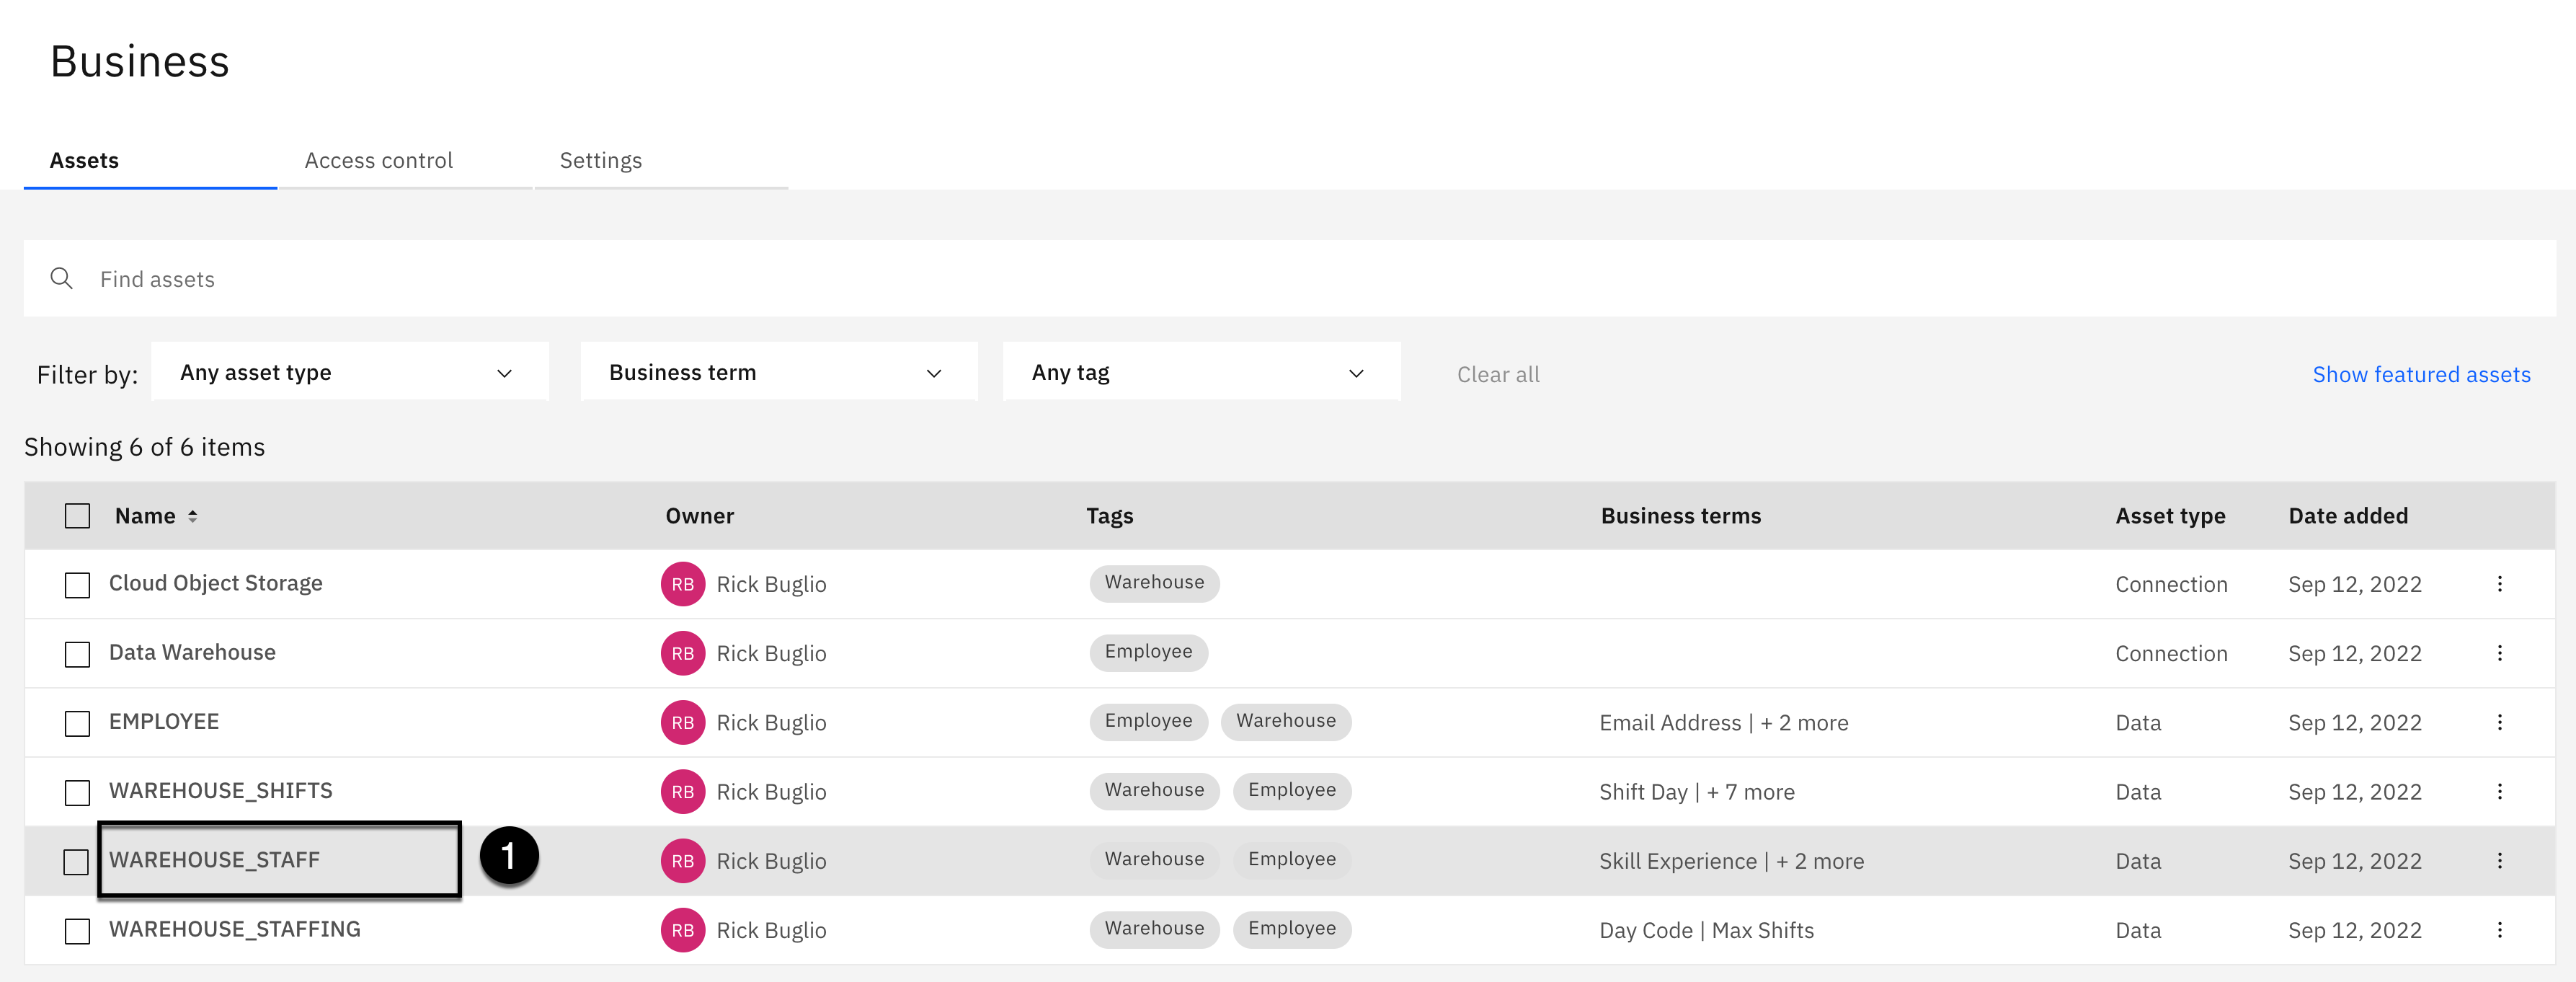
Task: Expand the Any asset type dropdown
Action: point(349,373)
